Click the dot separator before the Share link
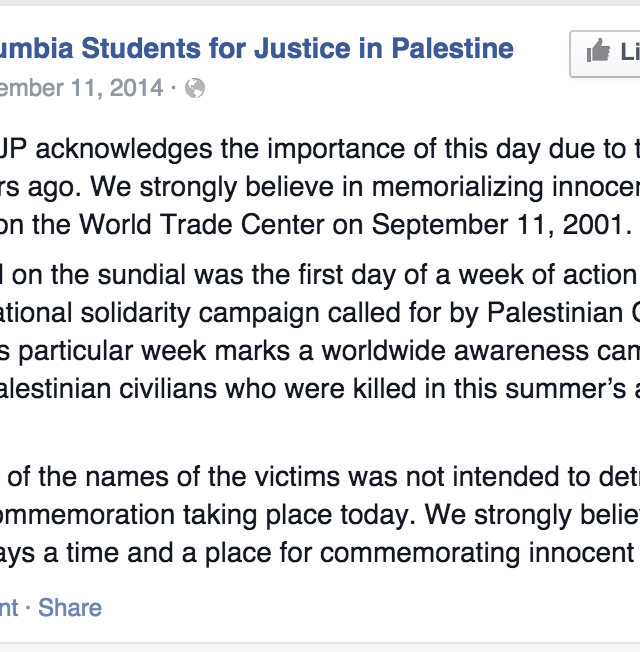Screen dimensions: 640x652 click(28, 608)
